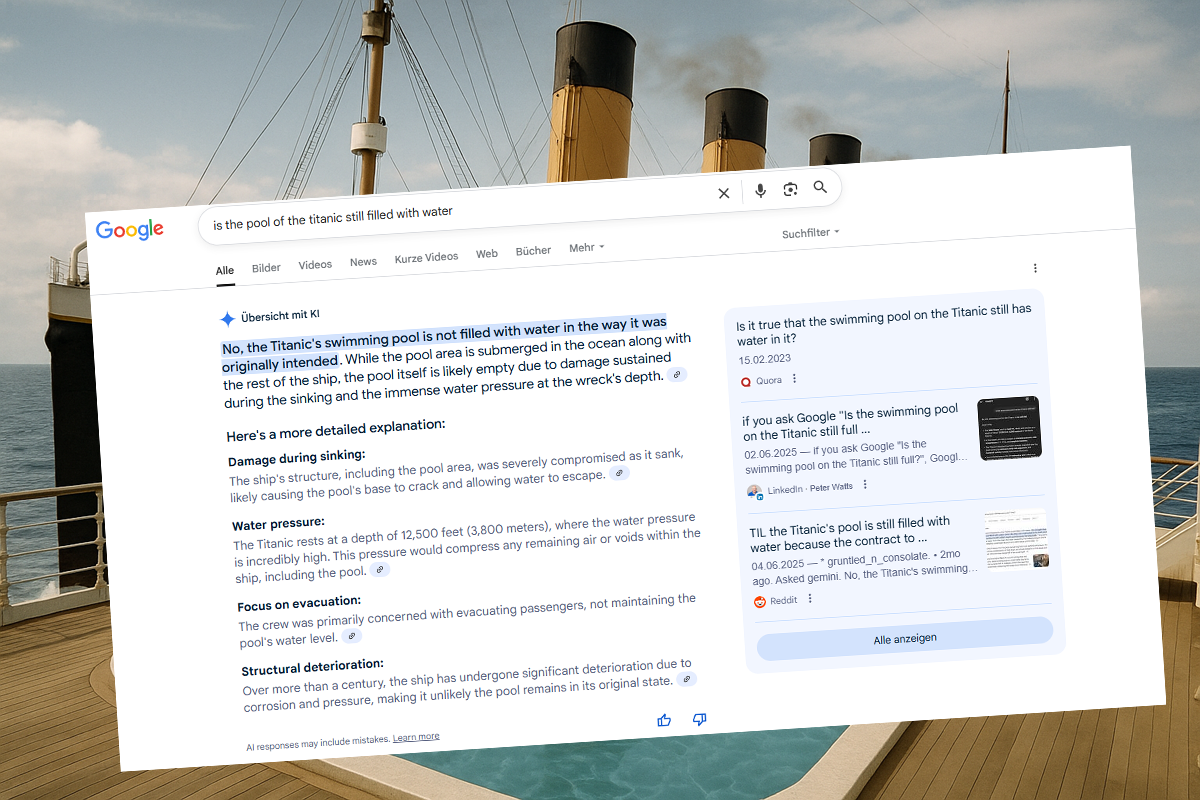Open the Quora result about the Titanic pool

[884, 324]
